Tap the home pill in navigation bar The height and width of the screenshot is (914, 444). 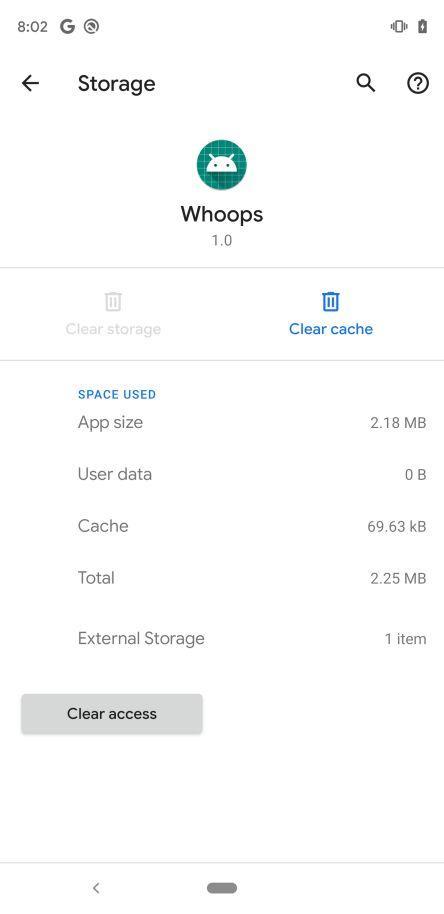pos(222,888)
